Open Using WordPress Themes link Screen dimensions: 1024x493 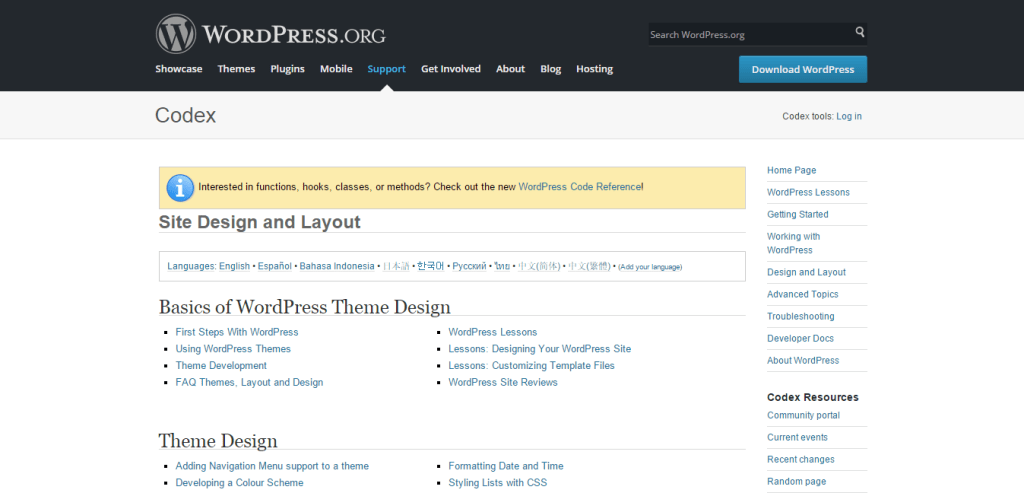click(233, 349)
